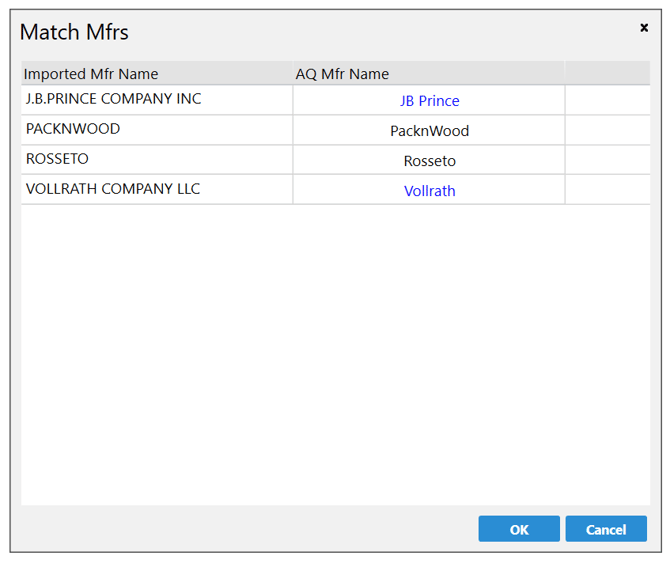Select the PacknWood AQ Mfr cell

pos(429,130)
